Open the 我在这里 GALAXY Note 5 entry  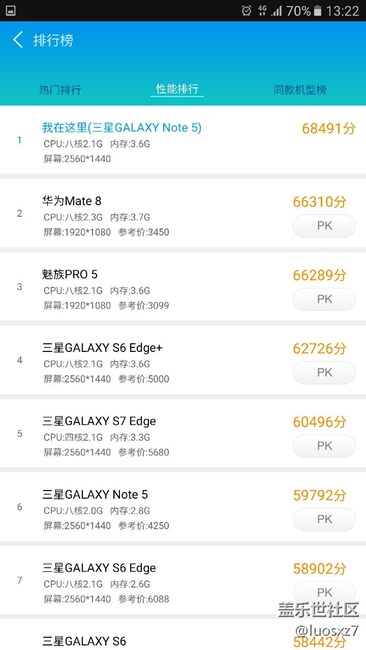183,140
